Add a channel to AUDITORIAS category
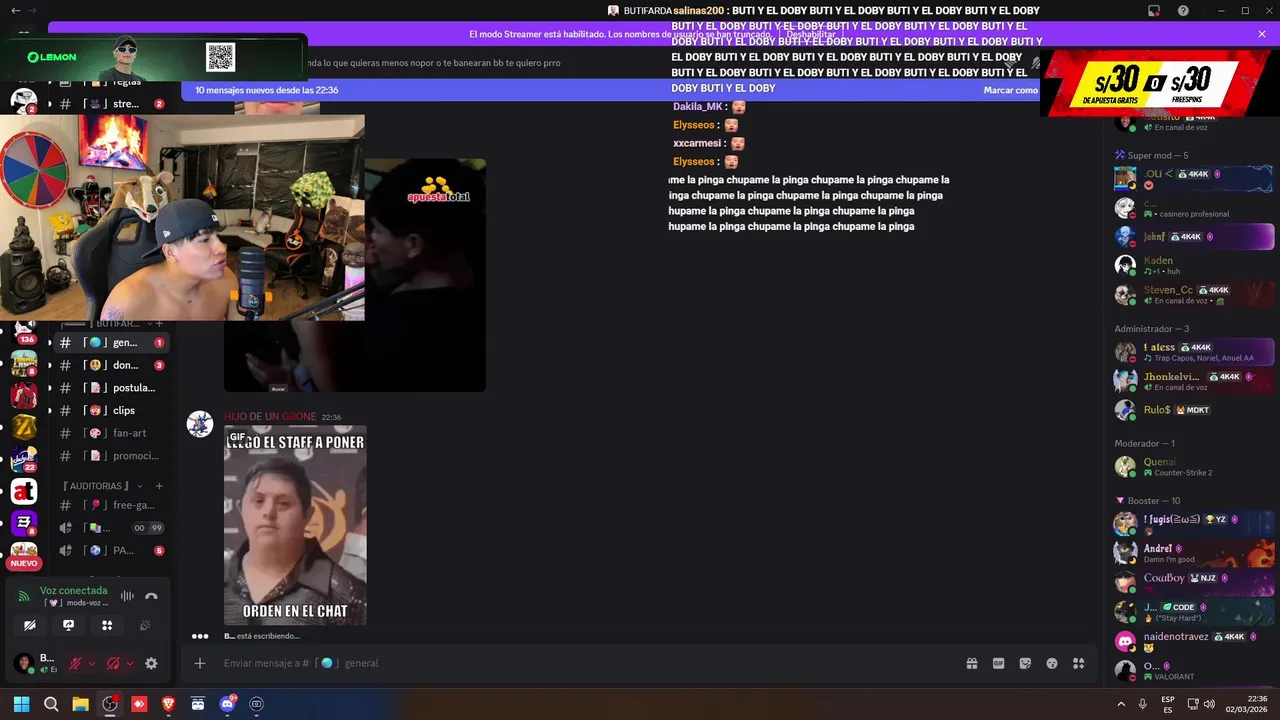Screen dimensions: 1280x720 click(x=158, y=486)
